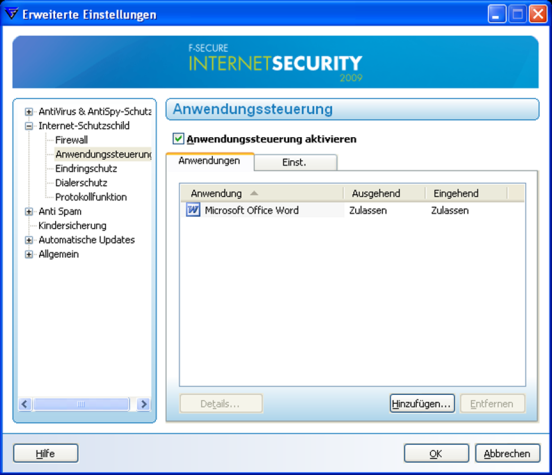
Task: Expand the Anti Spam tree node
Action: pos(29,212)
